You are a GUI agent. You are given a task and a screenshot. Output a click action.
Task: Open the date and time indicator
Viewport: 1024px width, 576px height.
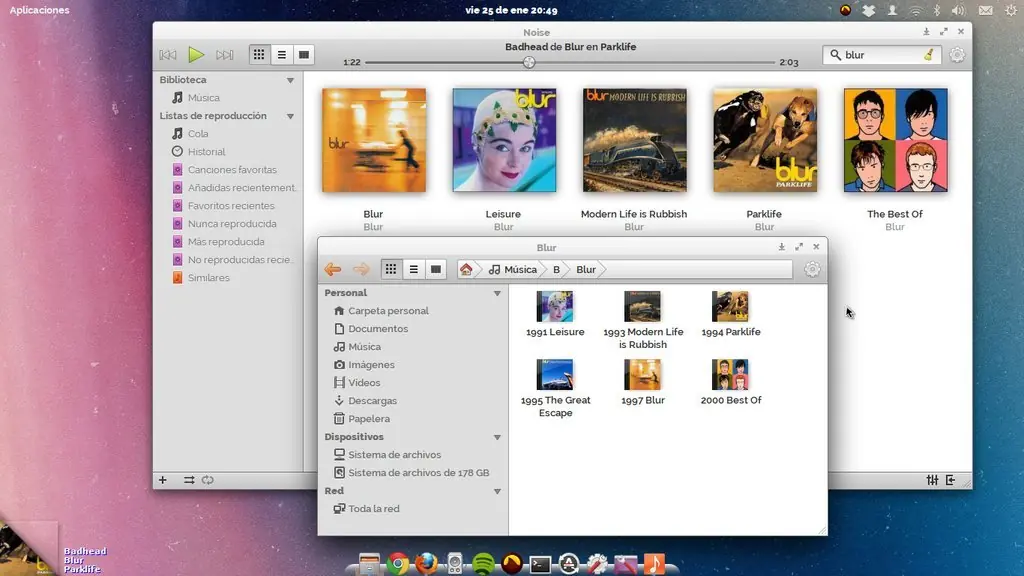511,10
